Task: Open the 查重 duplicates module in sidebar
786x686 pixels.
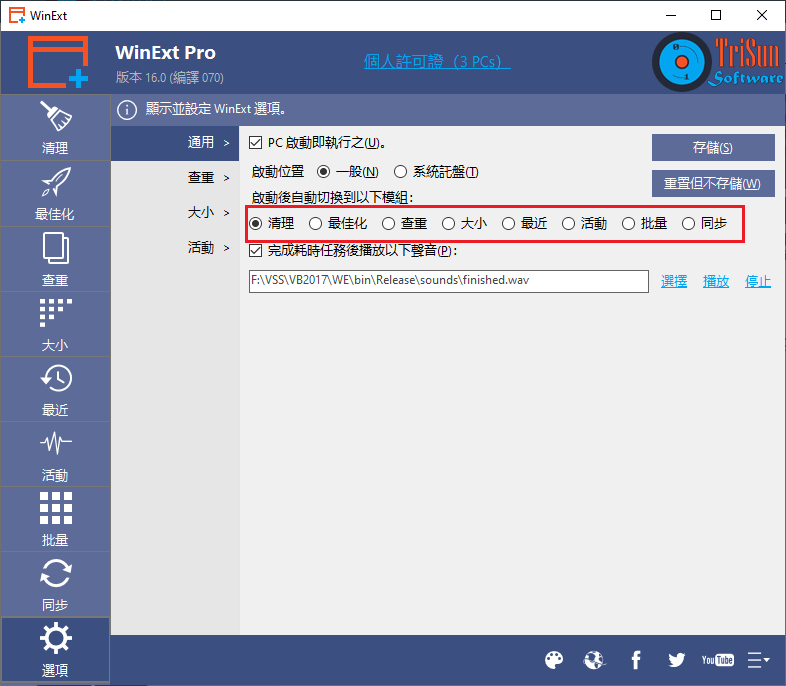Action: tap(55, 260)
